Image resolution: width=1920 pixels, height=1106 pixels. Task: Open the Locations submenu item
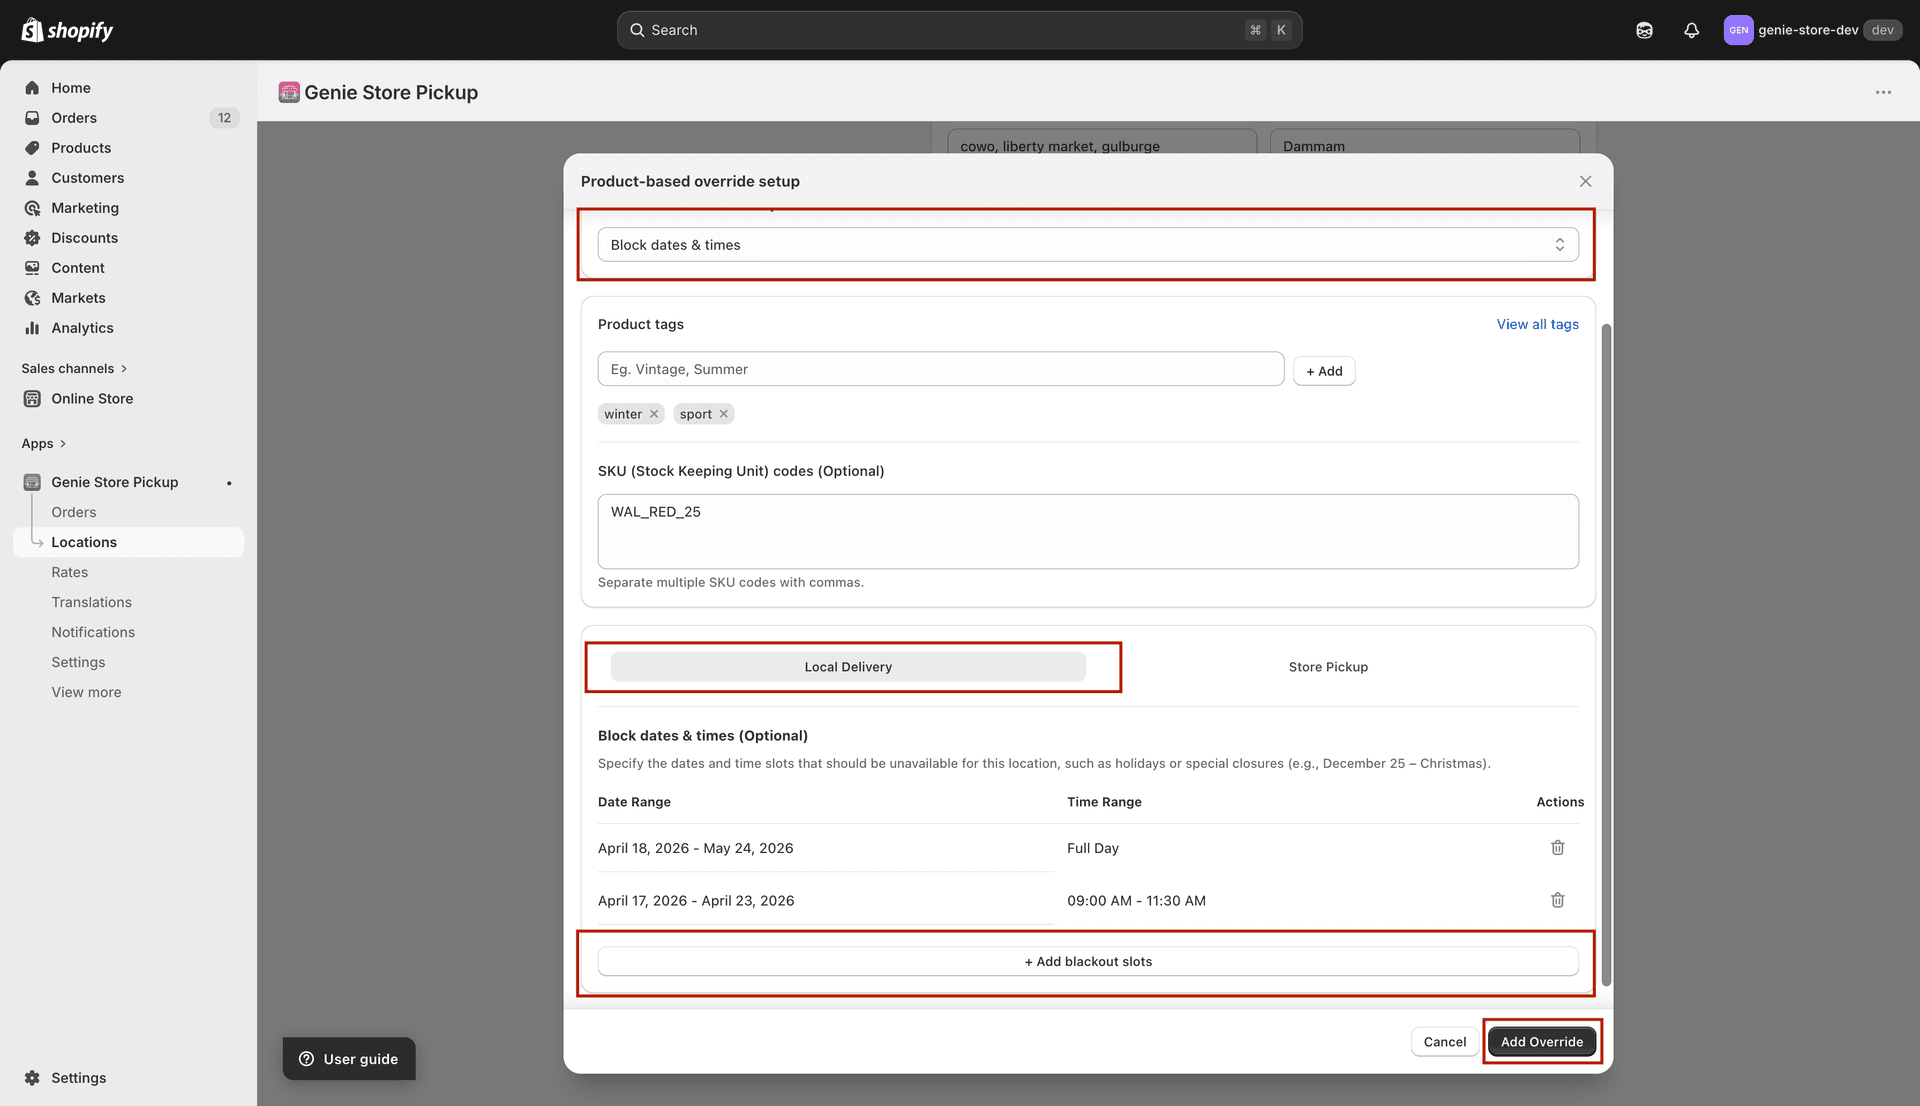pyautogui.click(x=128, y=542)
